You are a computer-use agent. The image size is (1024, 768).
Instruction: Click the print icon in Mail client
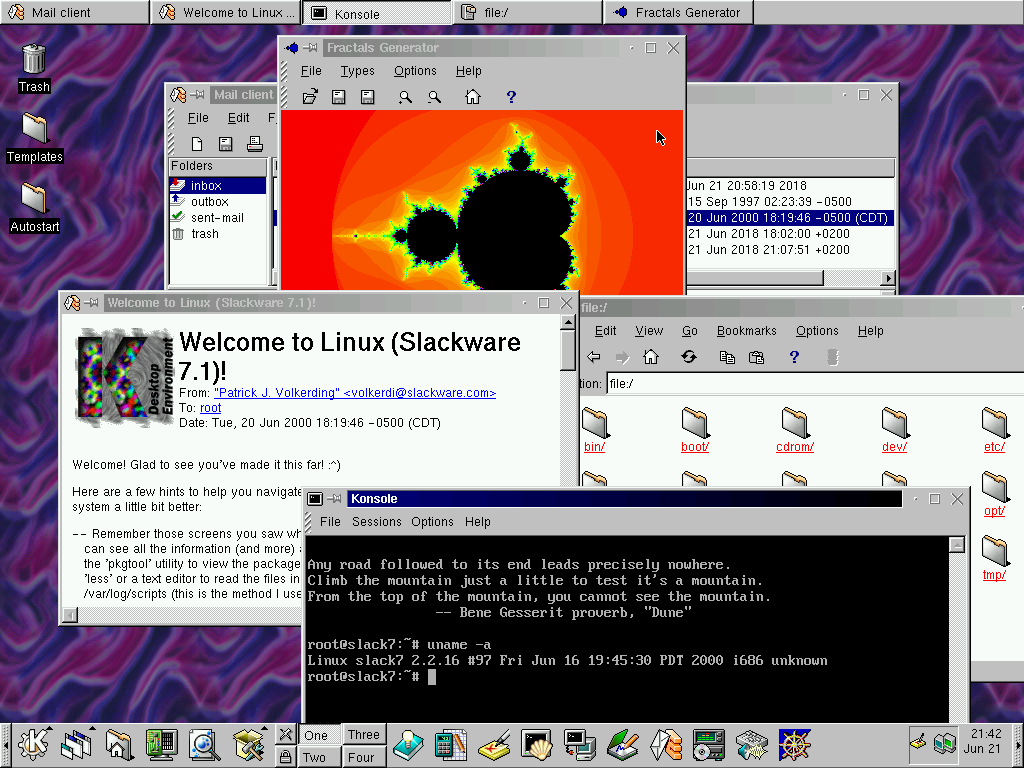(x=255, y=144)
